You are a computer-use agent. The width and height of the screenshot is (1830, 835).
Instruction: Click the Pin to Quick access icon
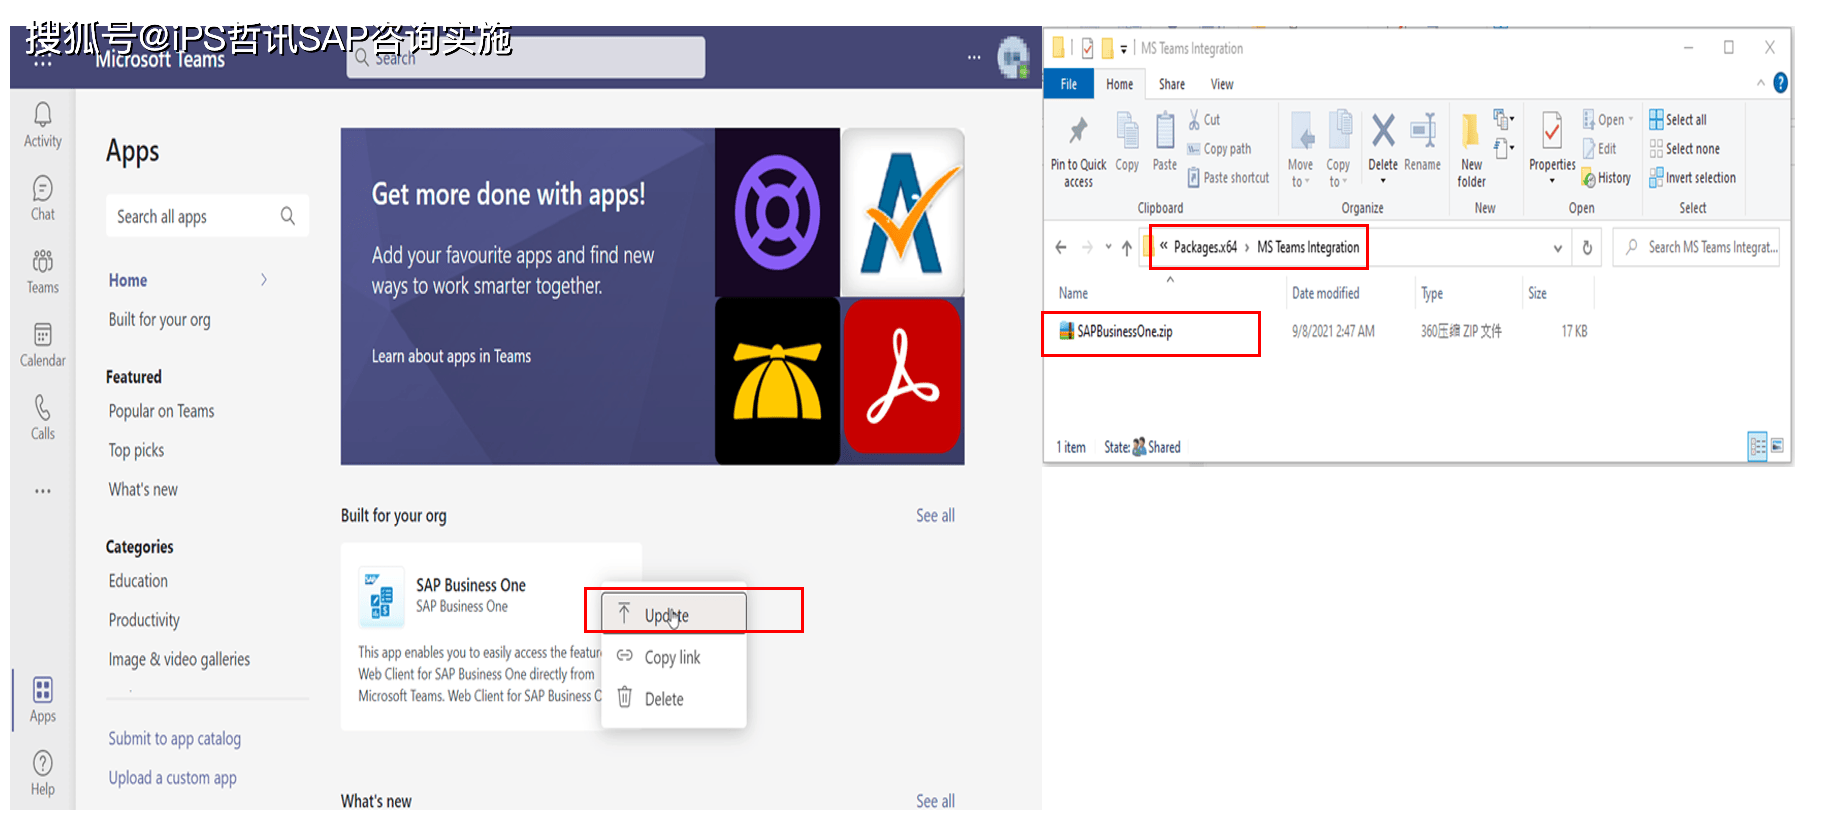pyautogui.click(x=1078, y=130)
